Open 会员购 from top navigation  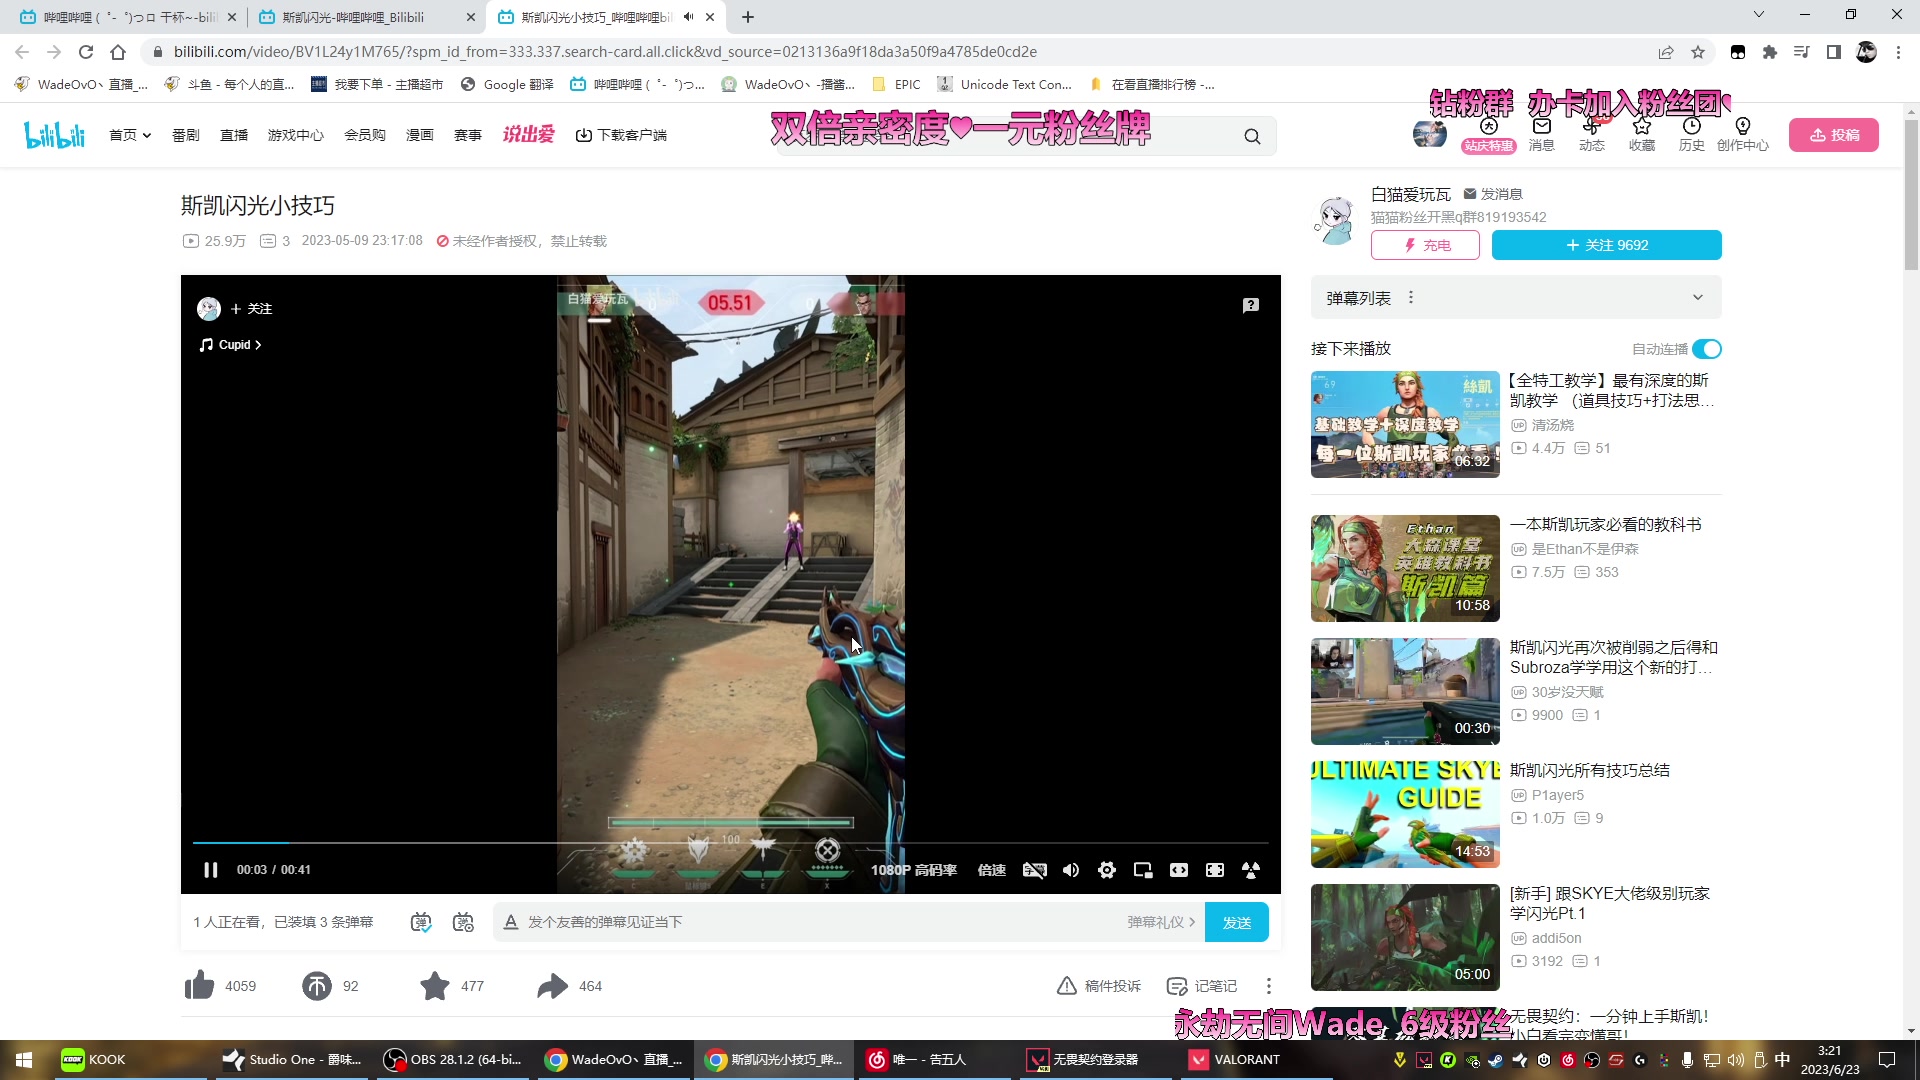[x=365, y=135]
